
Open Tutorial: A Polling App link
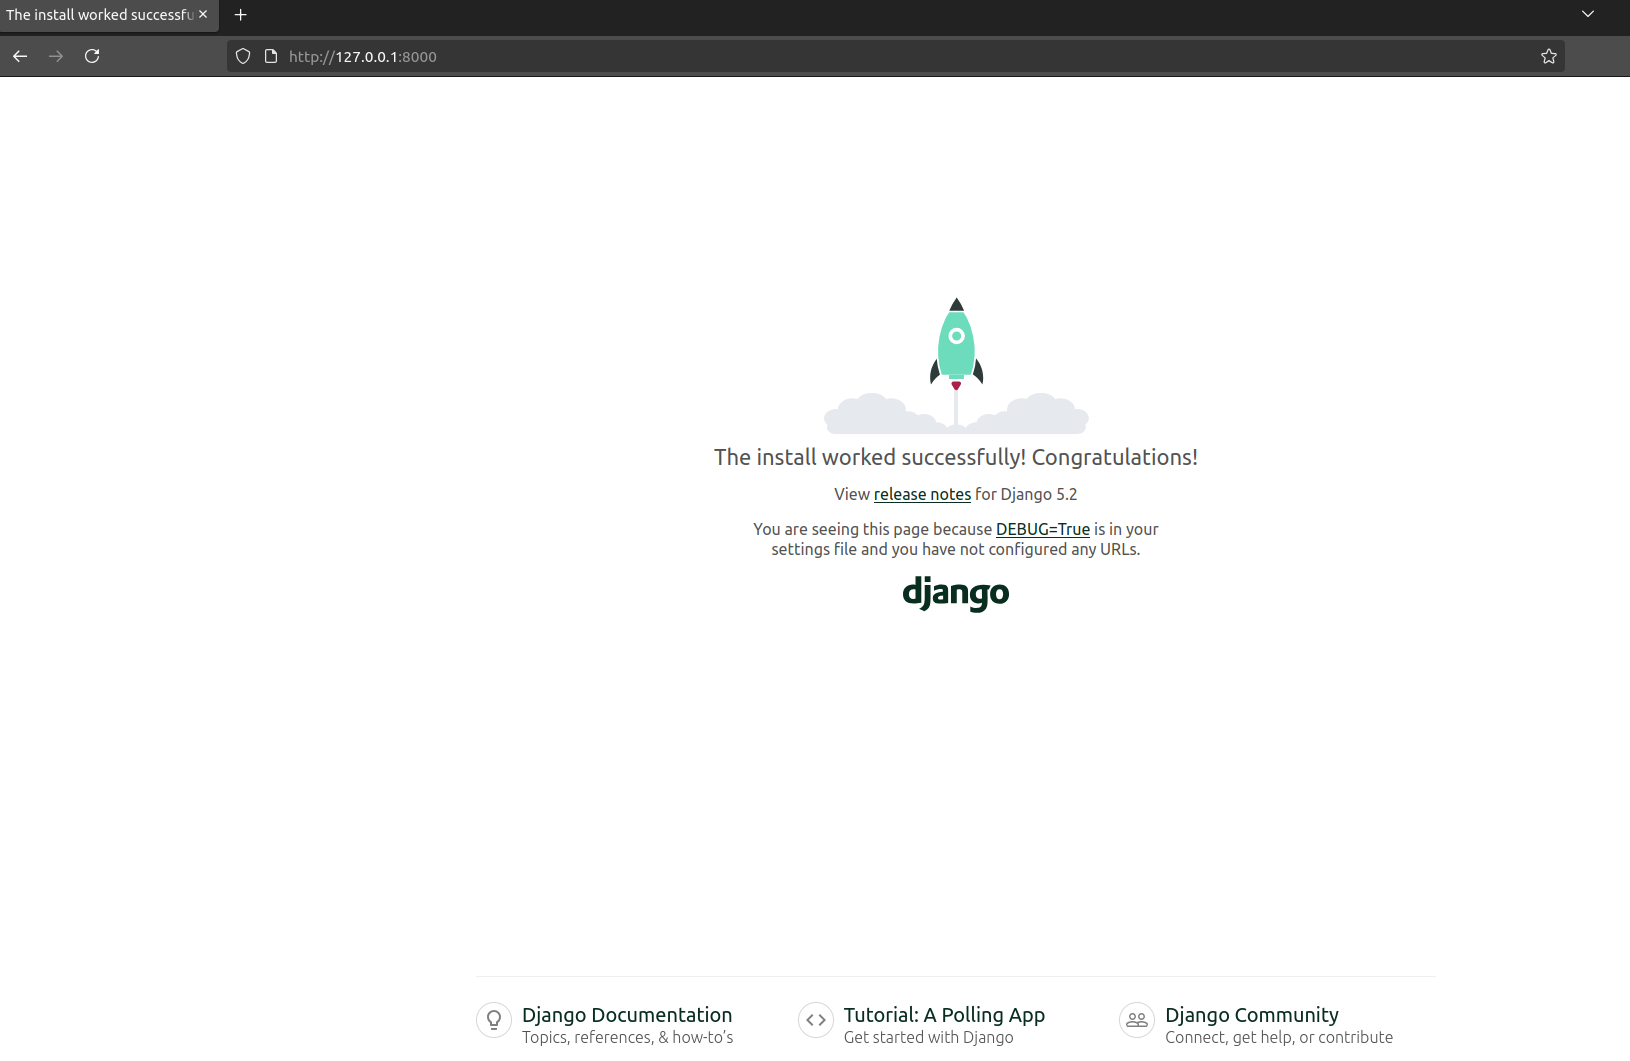pos(944,1015)
